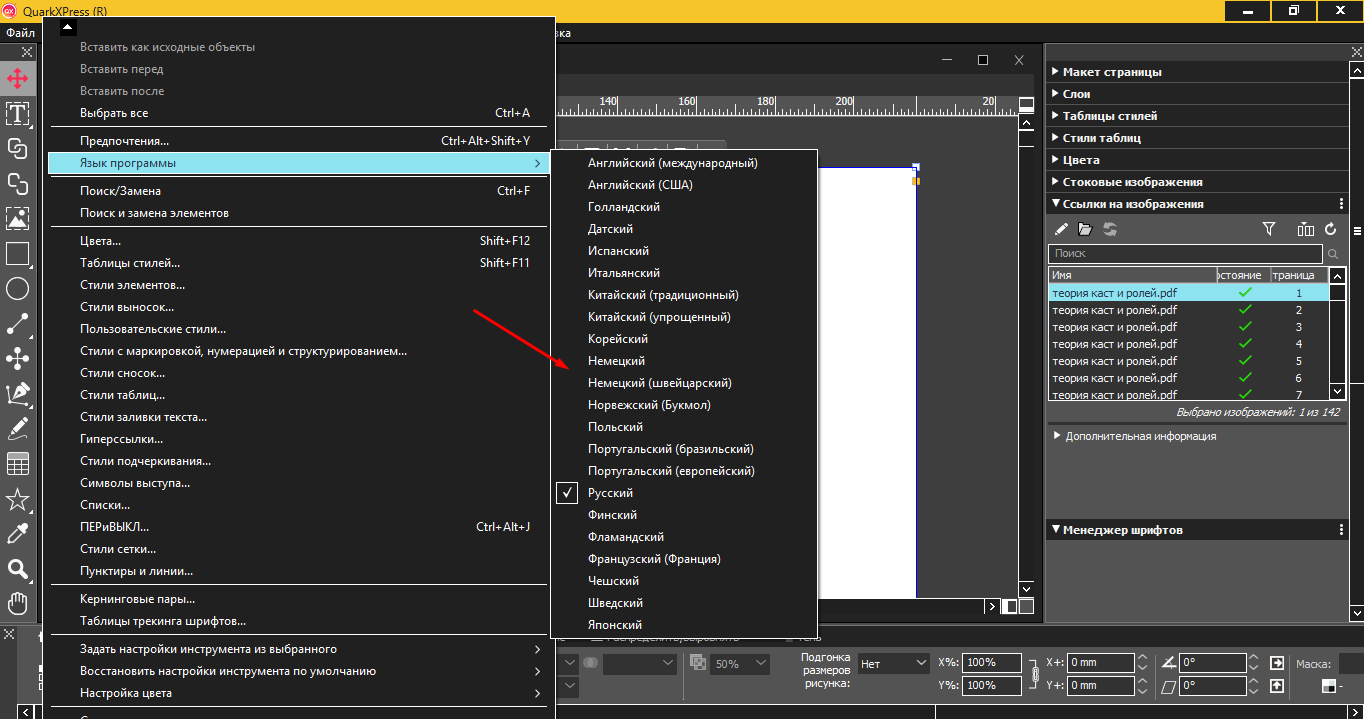1364x719 pixels.
Task: Select the Text Unlinking tool
Action: point(17,183)
